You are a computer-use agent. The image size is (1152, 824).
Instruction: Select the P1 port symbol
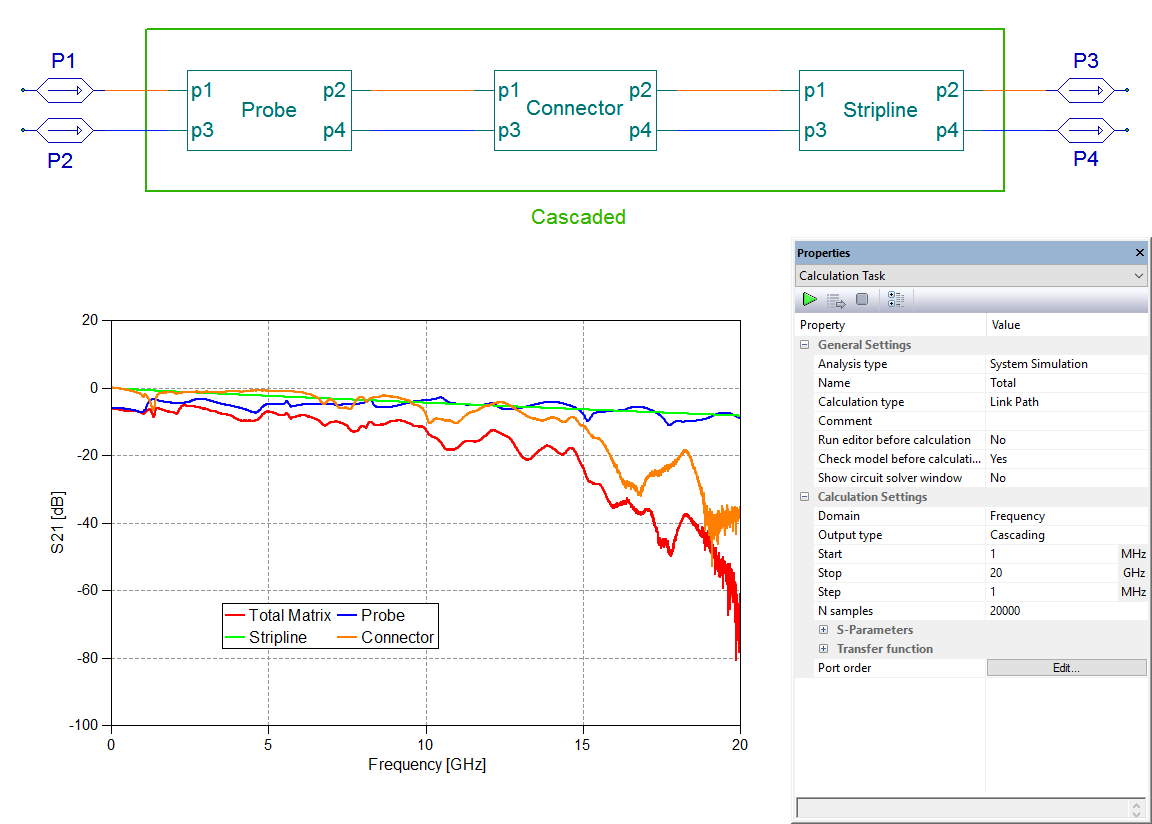[65, 91]
